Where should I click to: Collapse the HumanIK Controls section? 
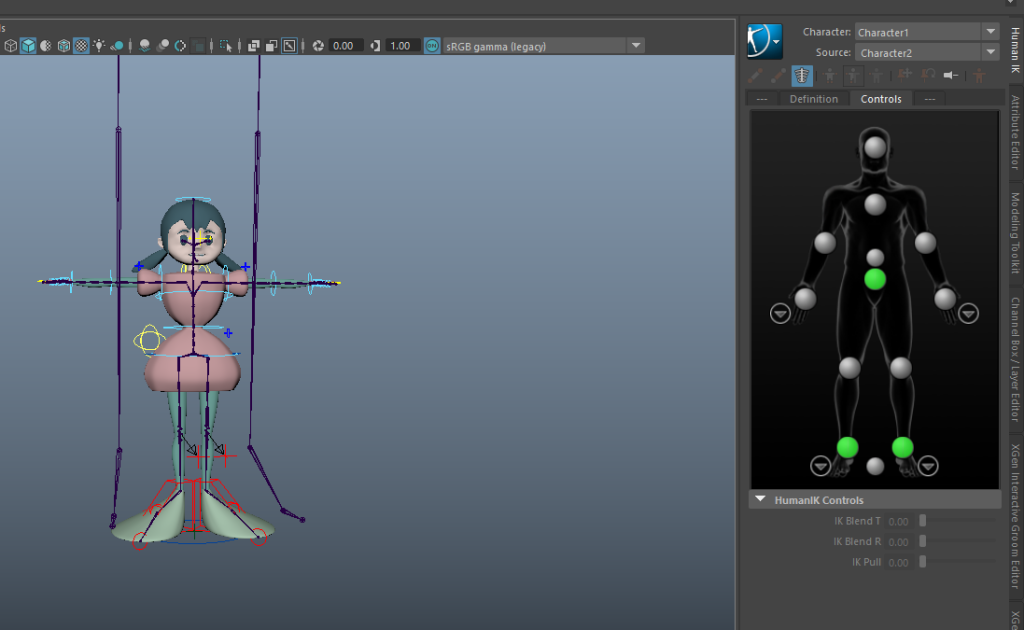pyautogui.click(x=760, y=499)
